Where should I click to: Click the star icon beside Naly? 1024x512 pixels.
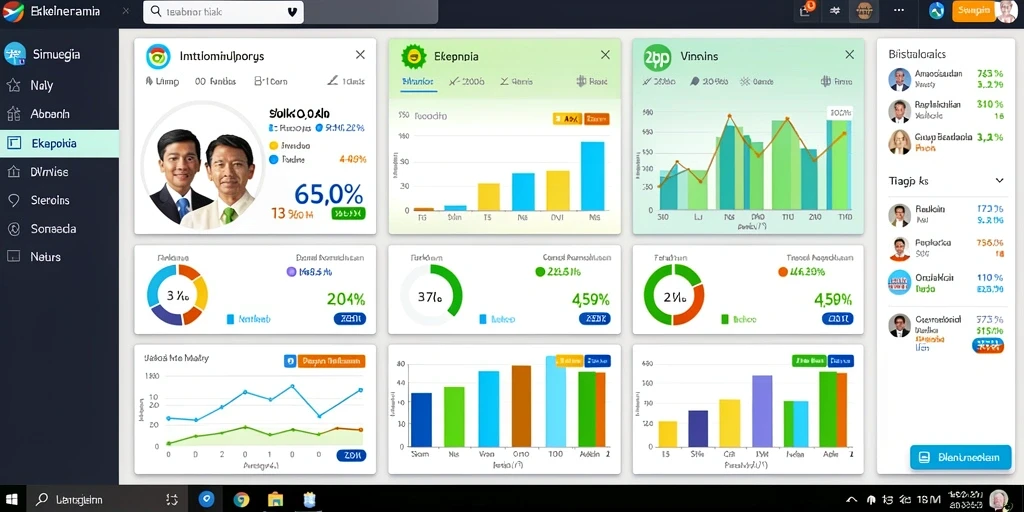[x=14, y=86]
